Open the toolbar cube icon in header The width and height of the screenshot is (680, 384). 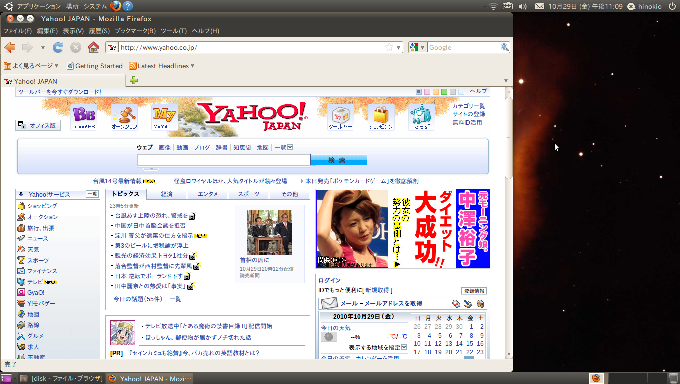[x=340, y=117]
